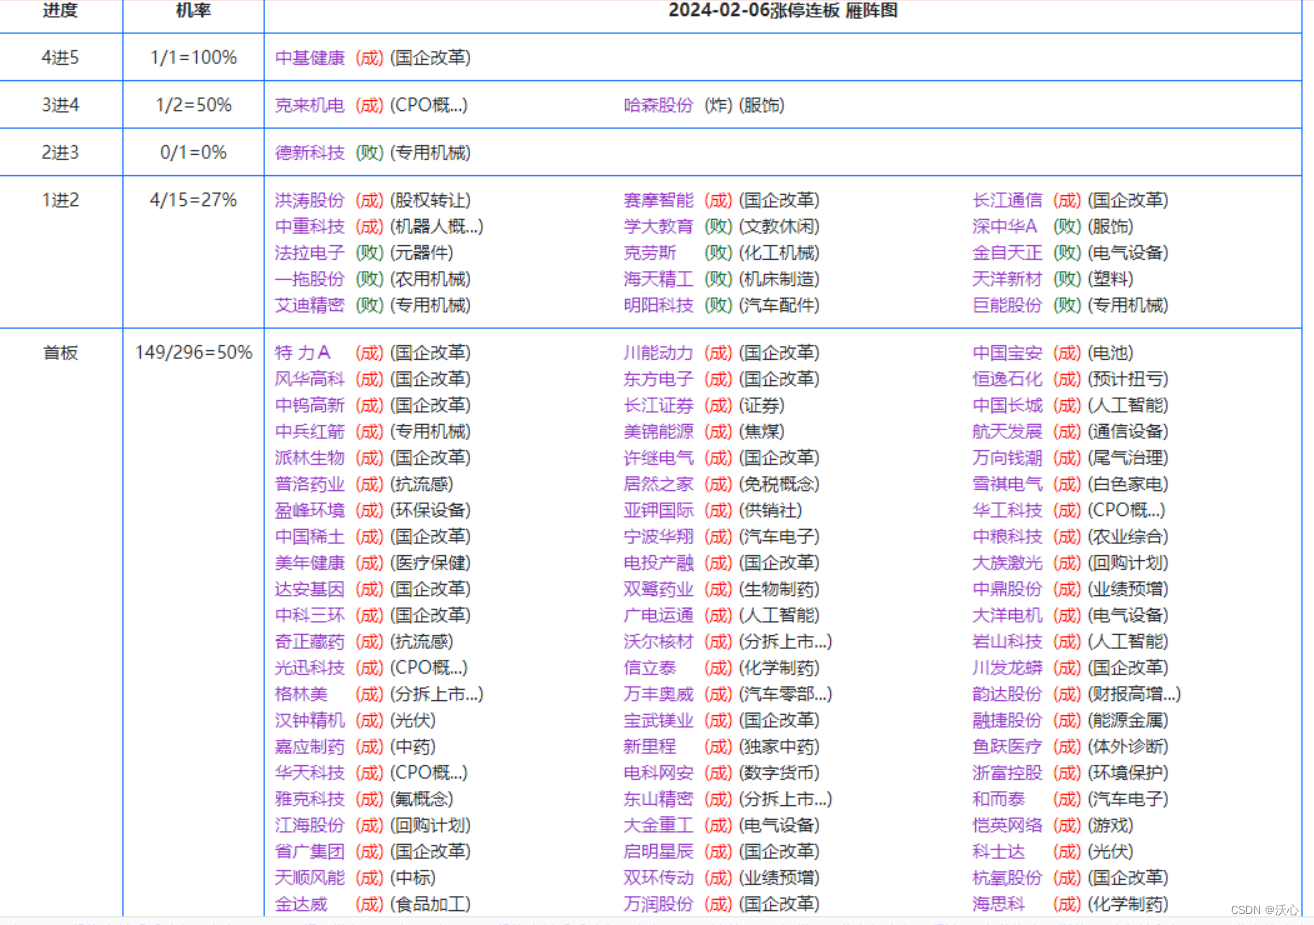
Task: Select 航天发展 stock name
Action: (1007, 431)
